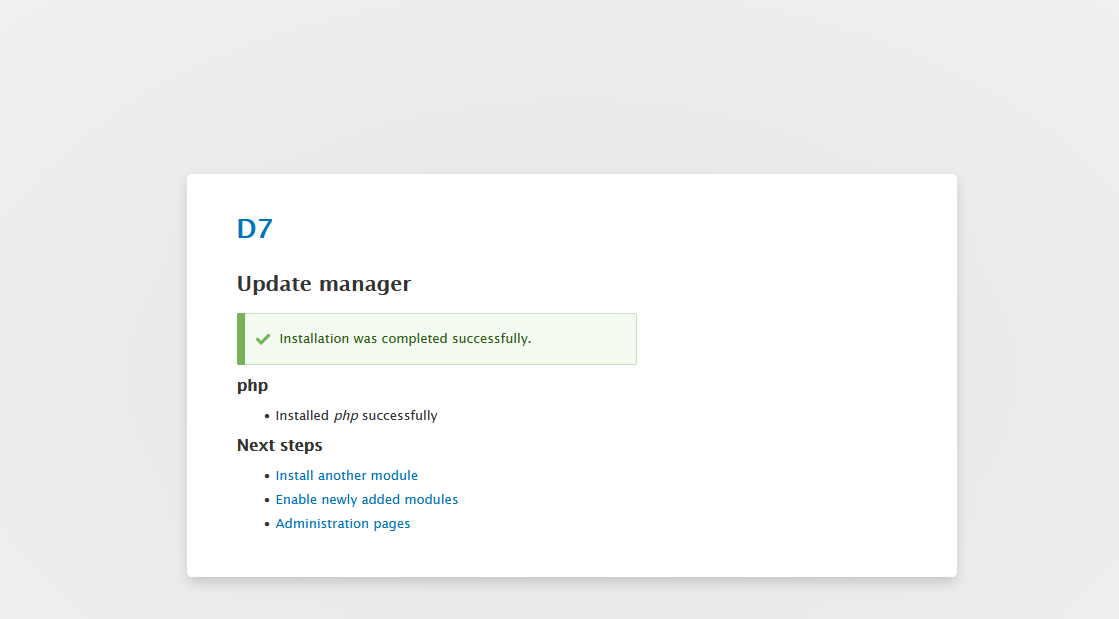This screenshot has height=619, width=1119.
Task: Open the D7 site title link
Action: tap(255, 229)
